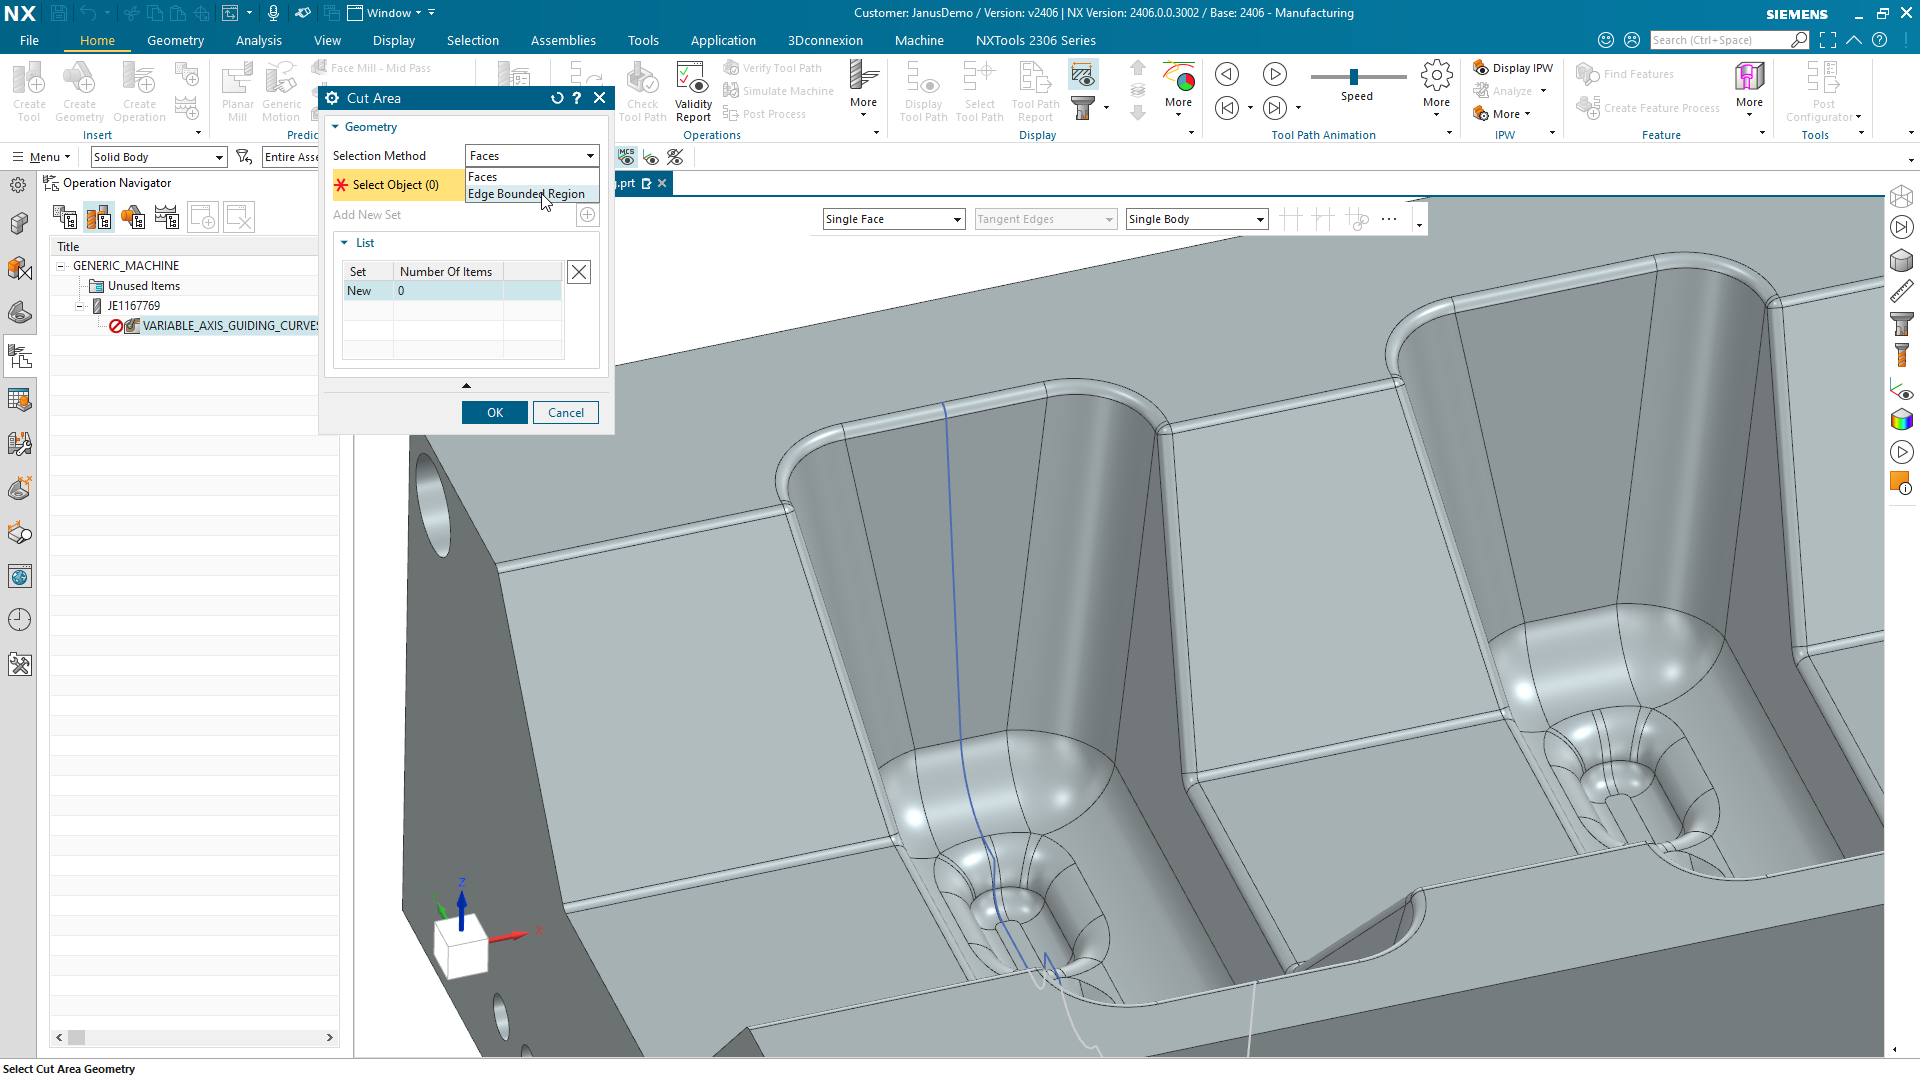The width and height of the screenshot is (1920, 1080).
Task: Cancel the Cut Area dialog
Action: 566,413
